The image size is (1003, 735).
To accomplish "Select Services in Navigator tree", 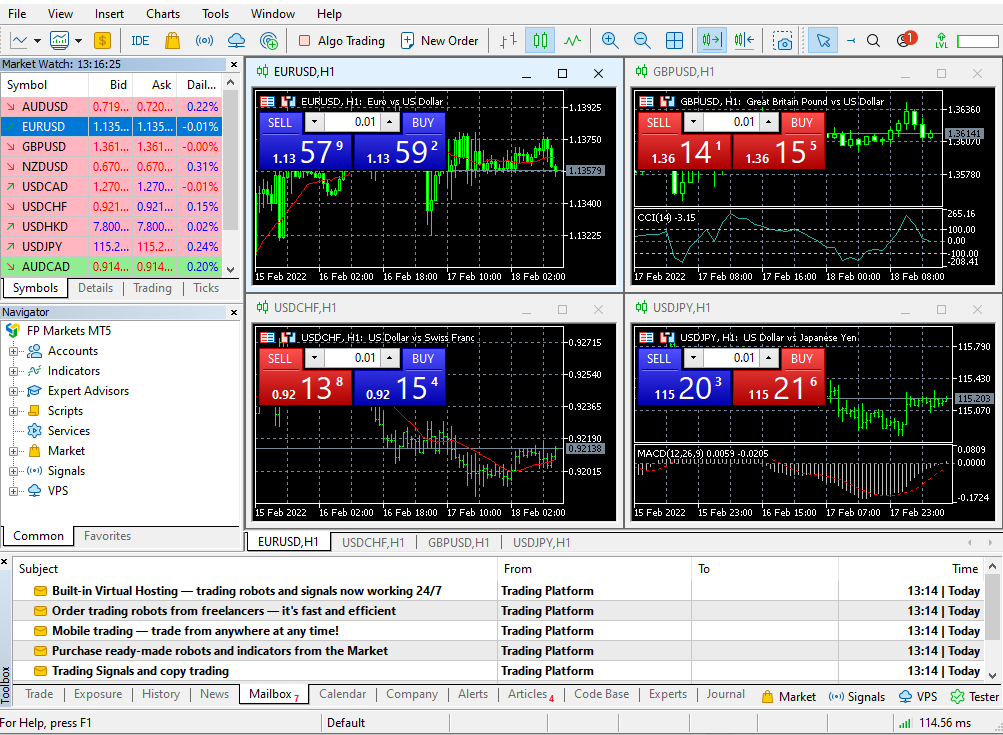I will pos(68,431).
